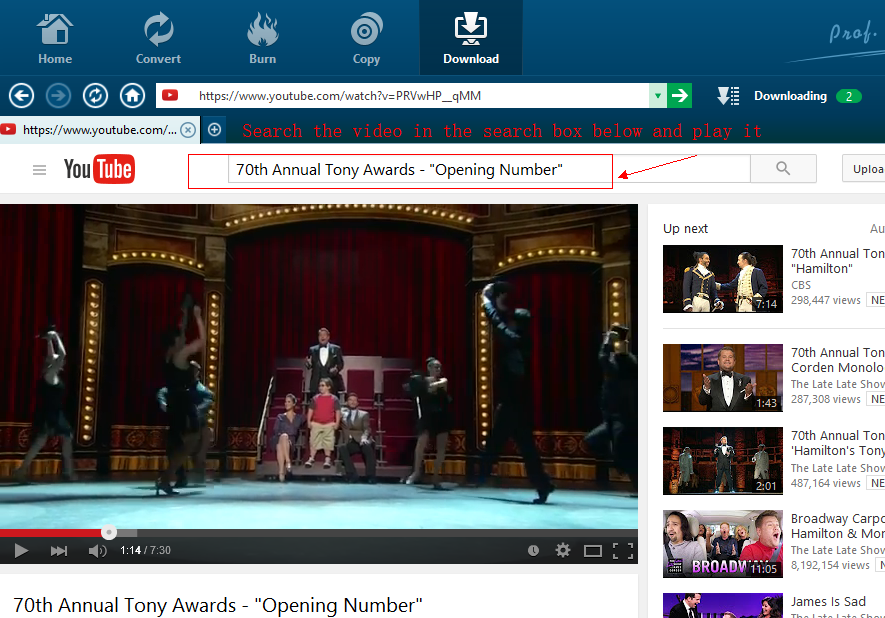This screenshot has height=618, width=885.
Task: Click the YouTube logo
Action: click(99, 169)
